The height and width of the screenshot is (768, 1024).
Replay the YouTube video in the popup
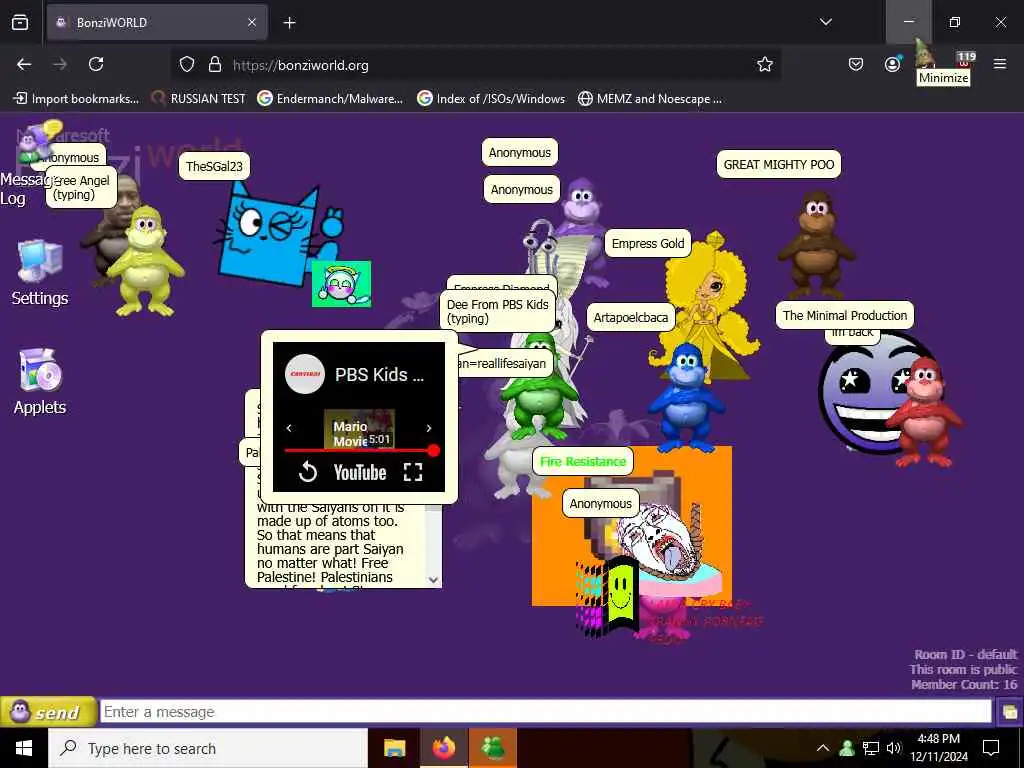point(308,472)
